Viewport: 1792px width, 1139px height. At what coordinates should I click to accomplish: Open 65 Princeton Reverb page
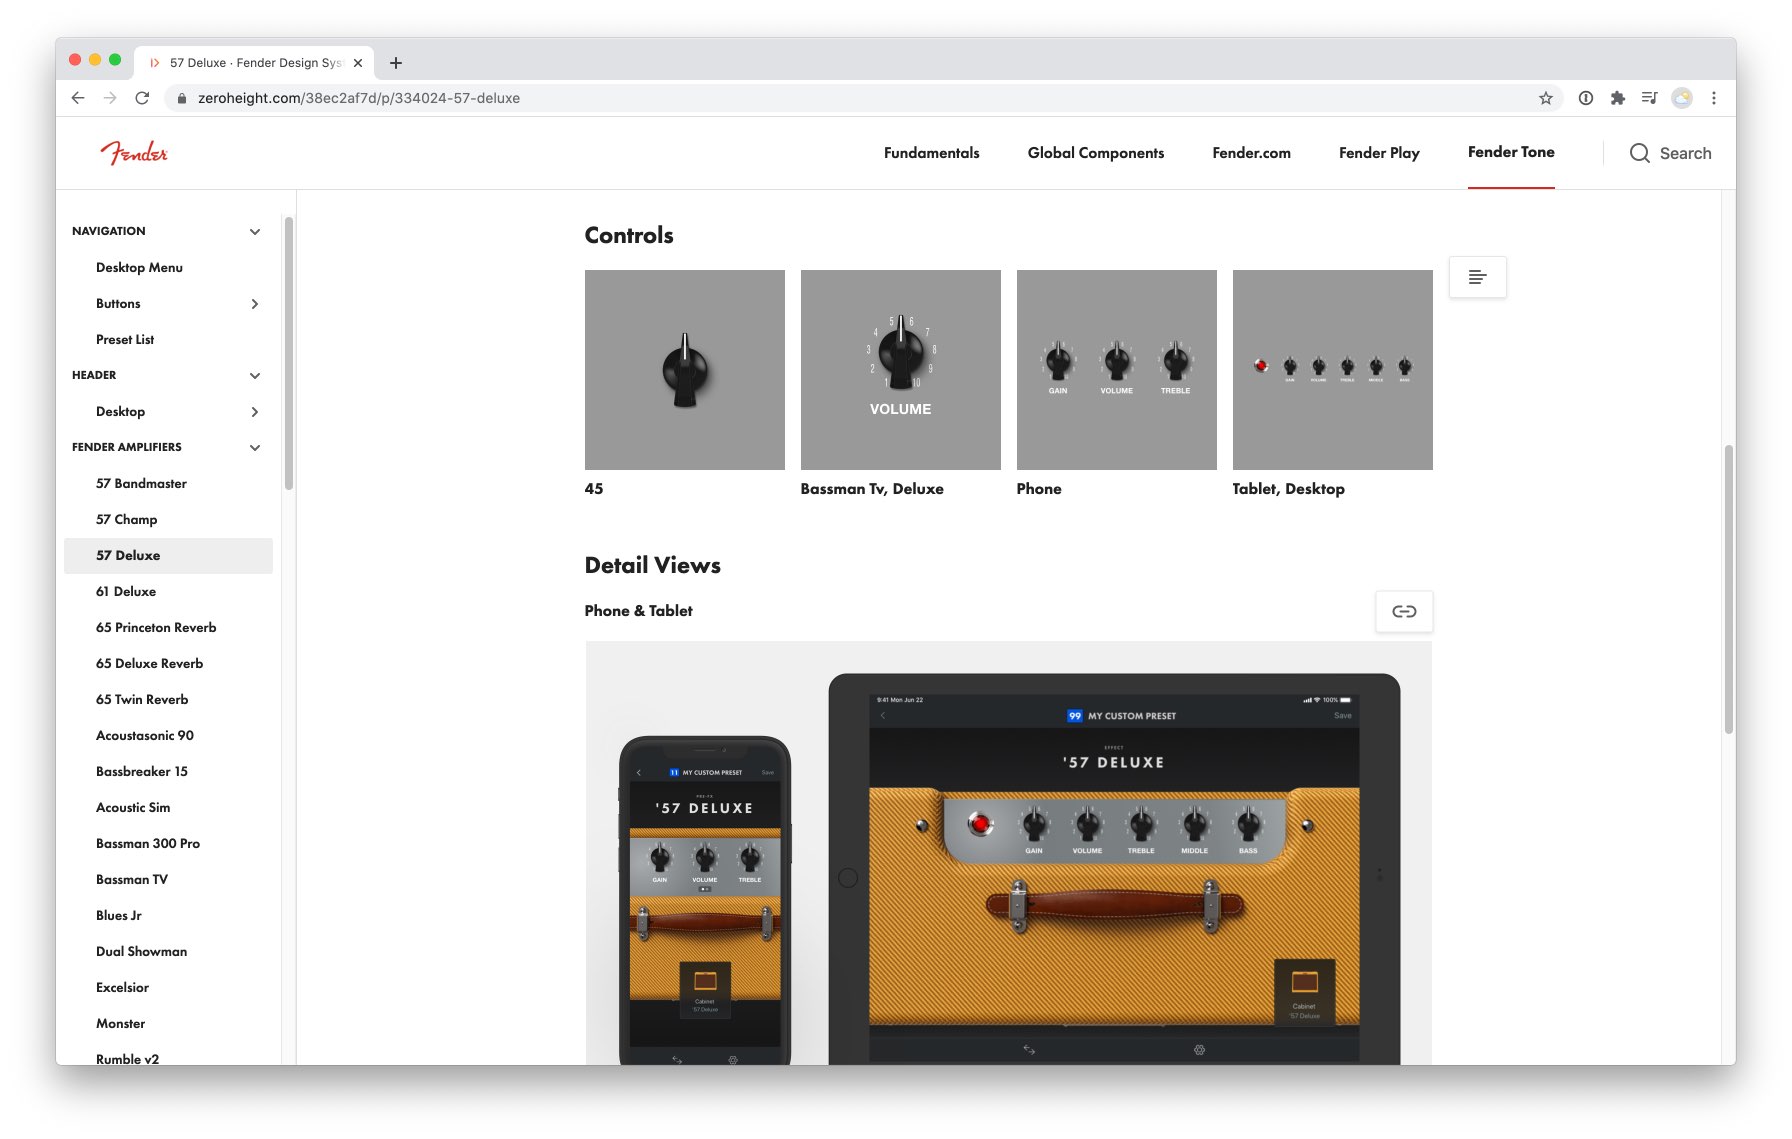(x=156, y=627)
